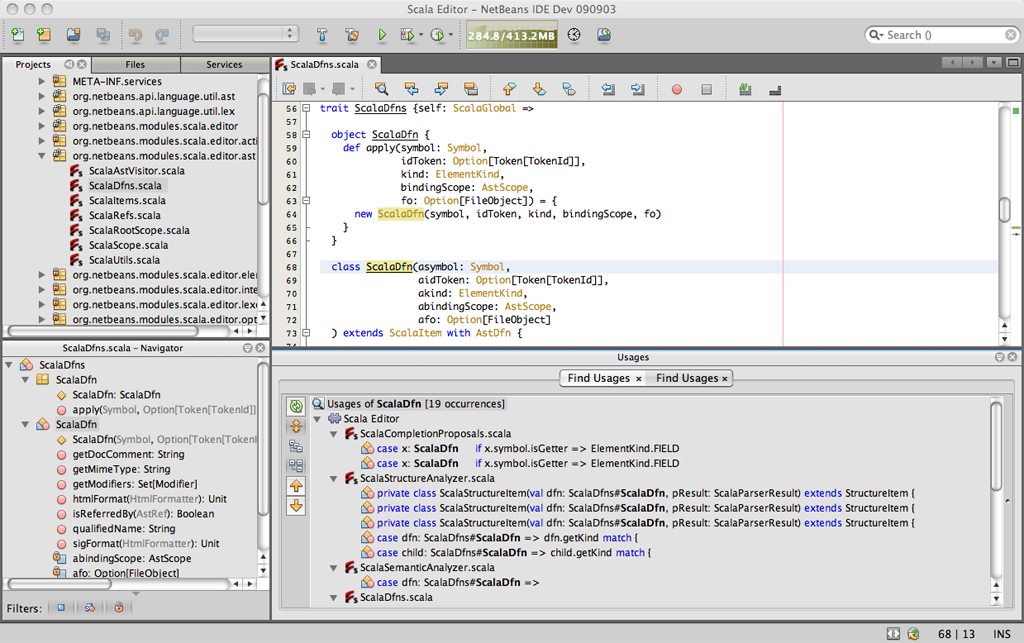Toggle the logical view button in Usages
Image resolution: width=1024 pixels, height=643 pixels.
296,446
